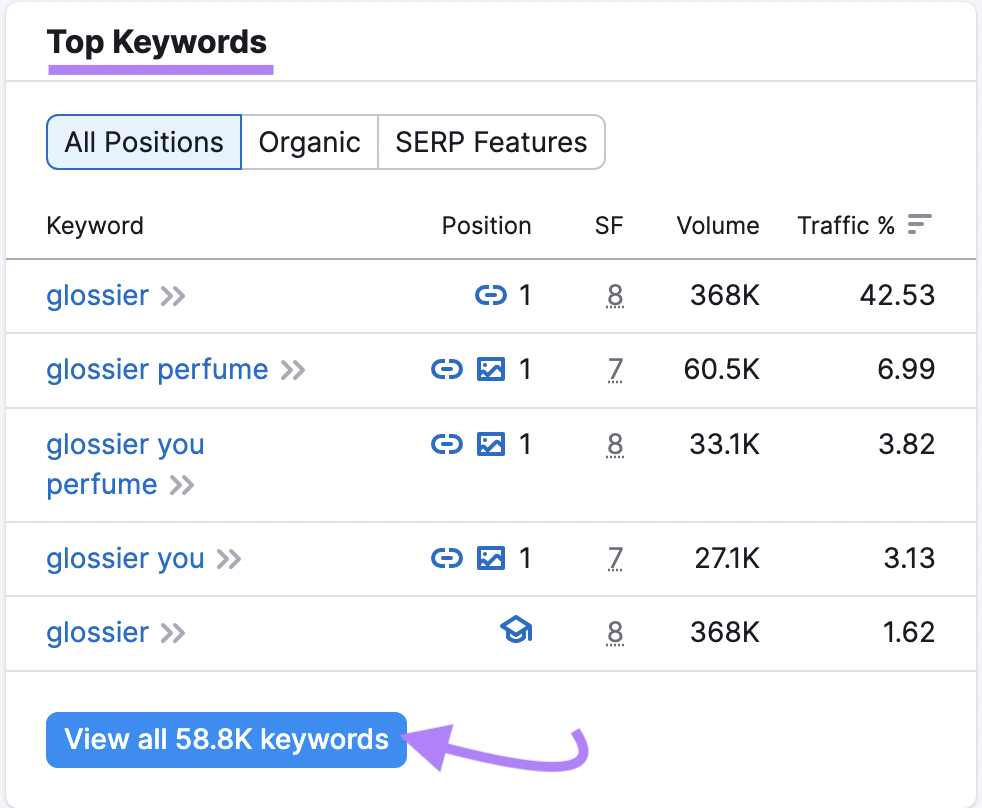Click the chevron after "glossier perfume"

tap(291, 370)
